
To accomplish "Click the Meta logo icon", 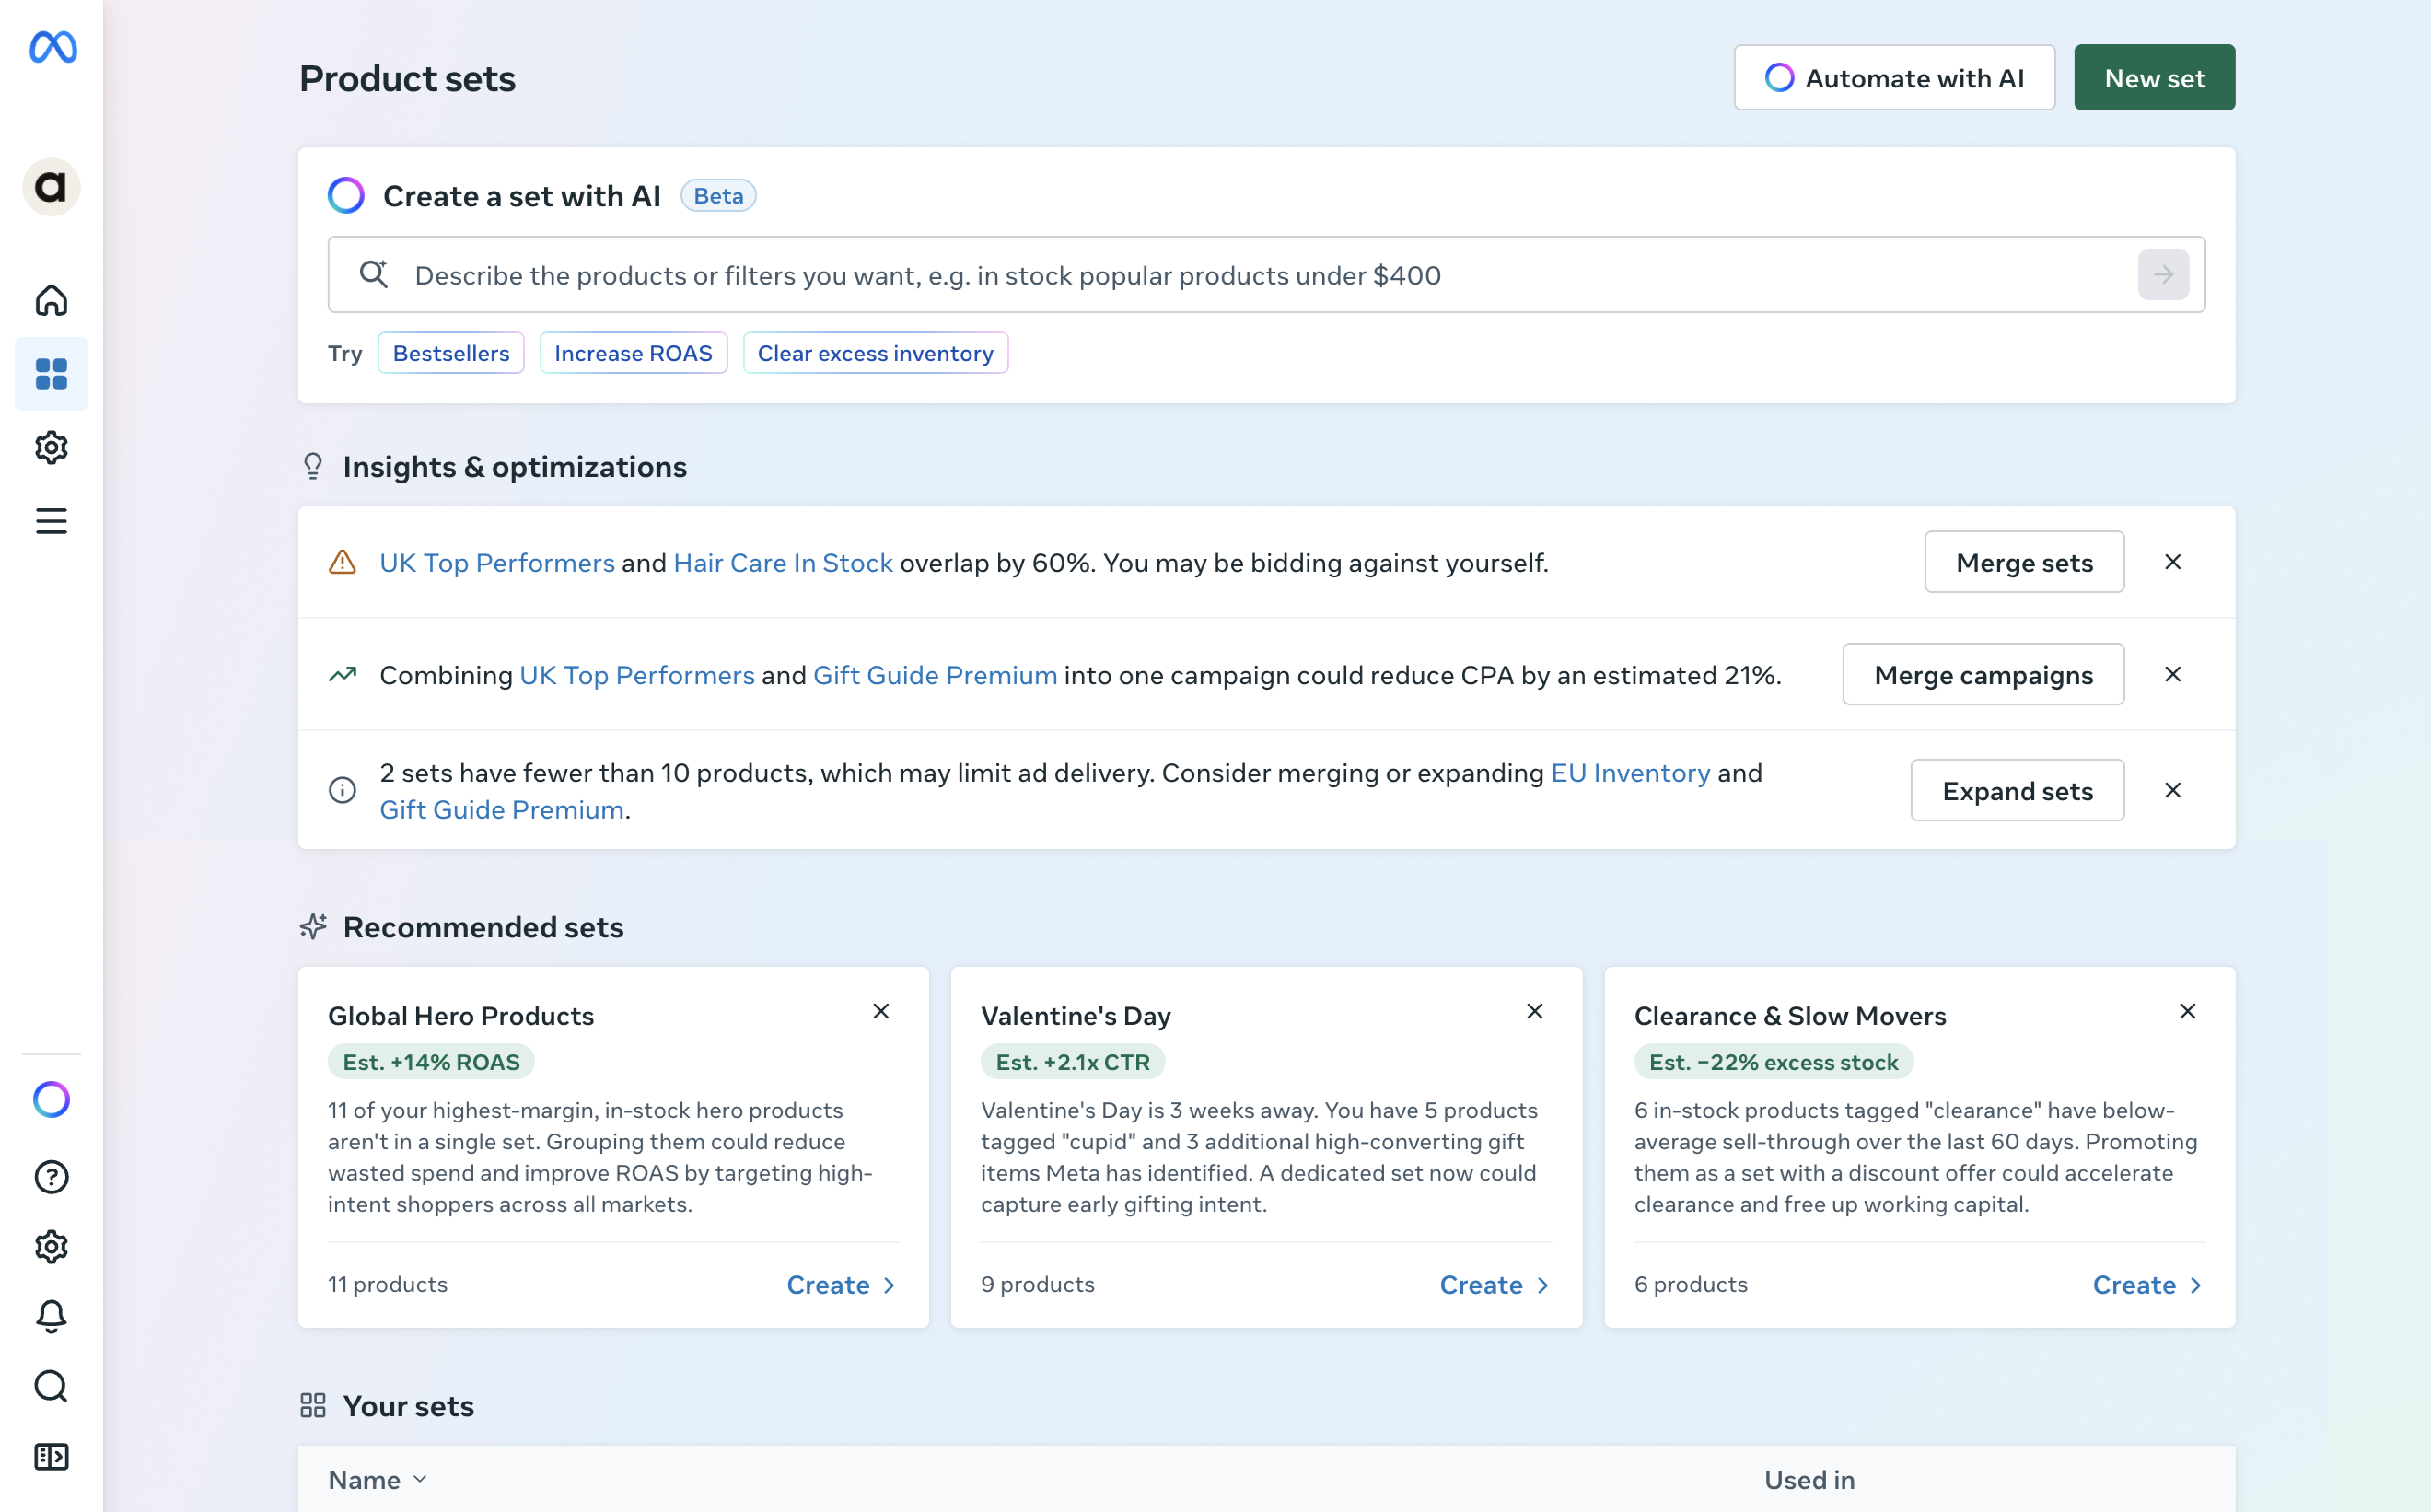I will (x=52, y=47).
